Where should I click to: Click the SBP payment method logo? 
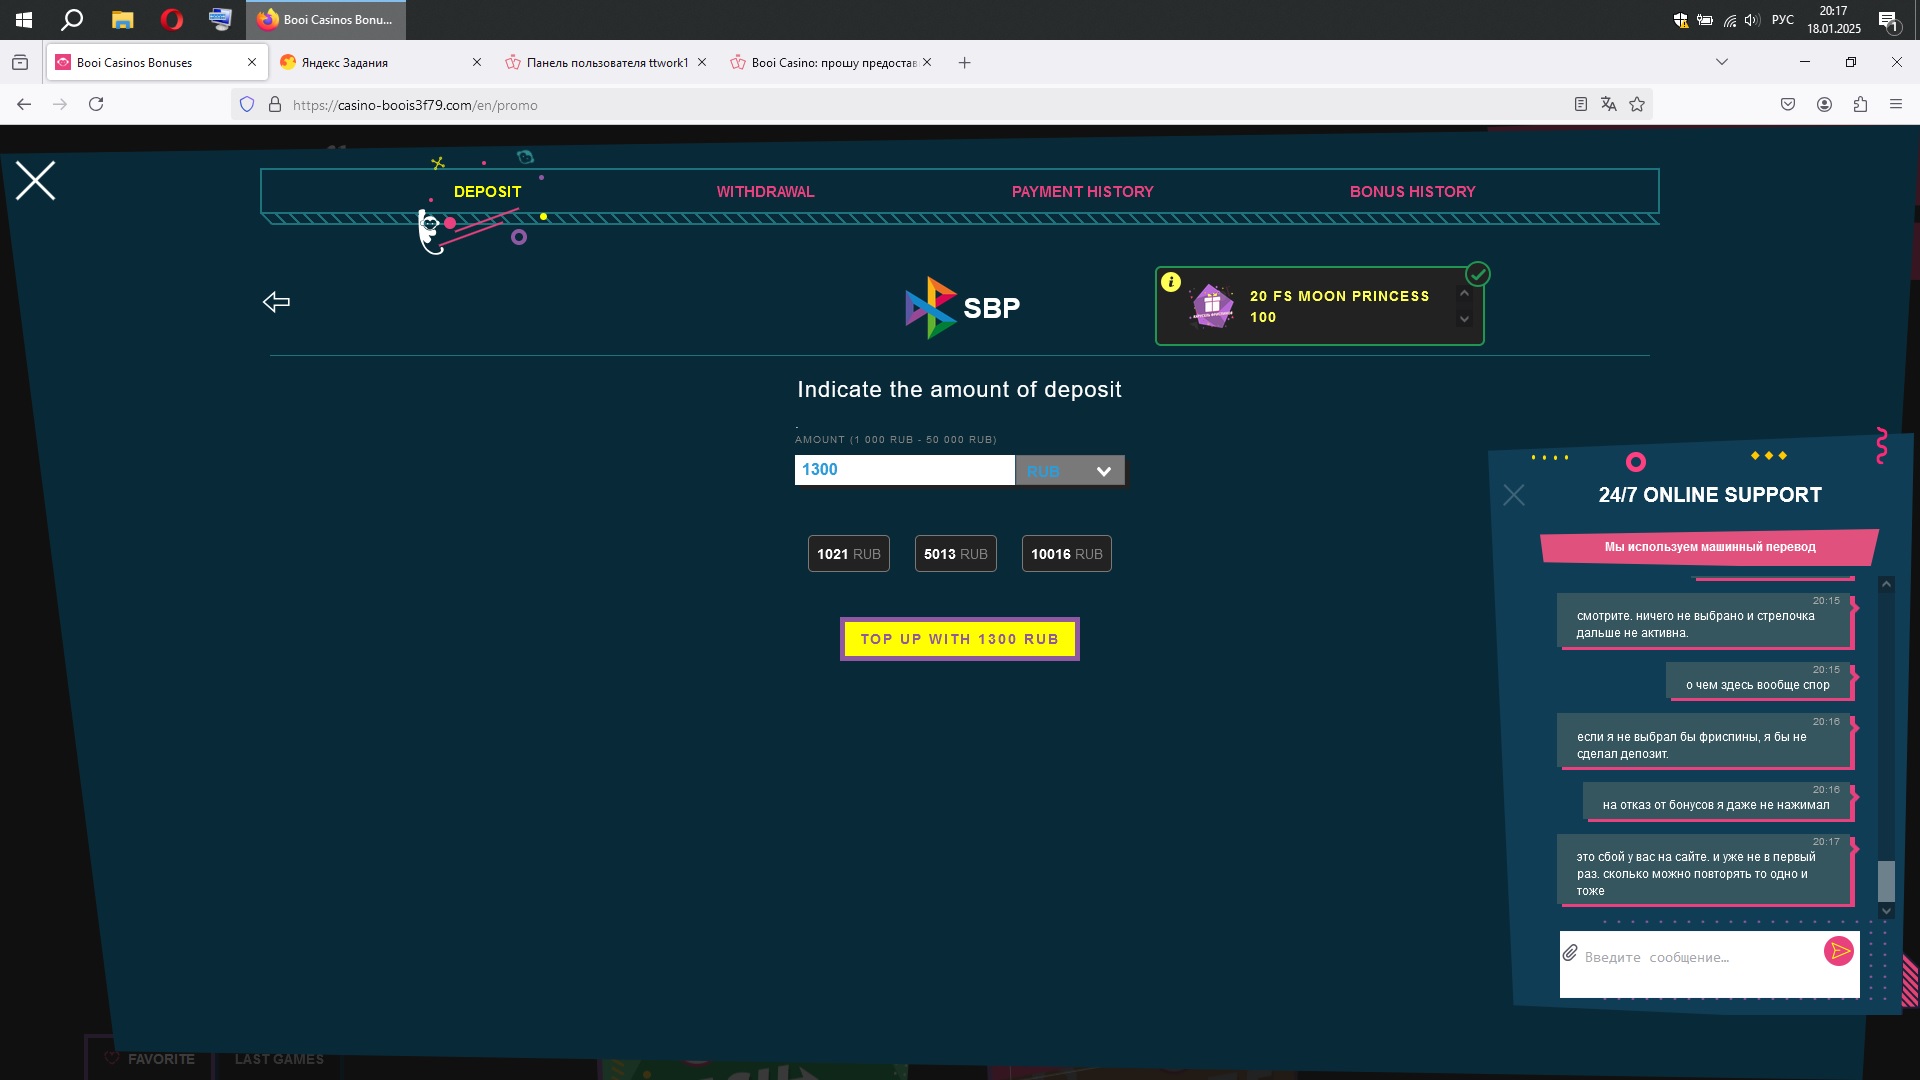963,307
